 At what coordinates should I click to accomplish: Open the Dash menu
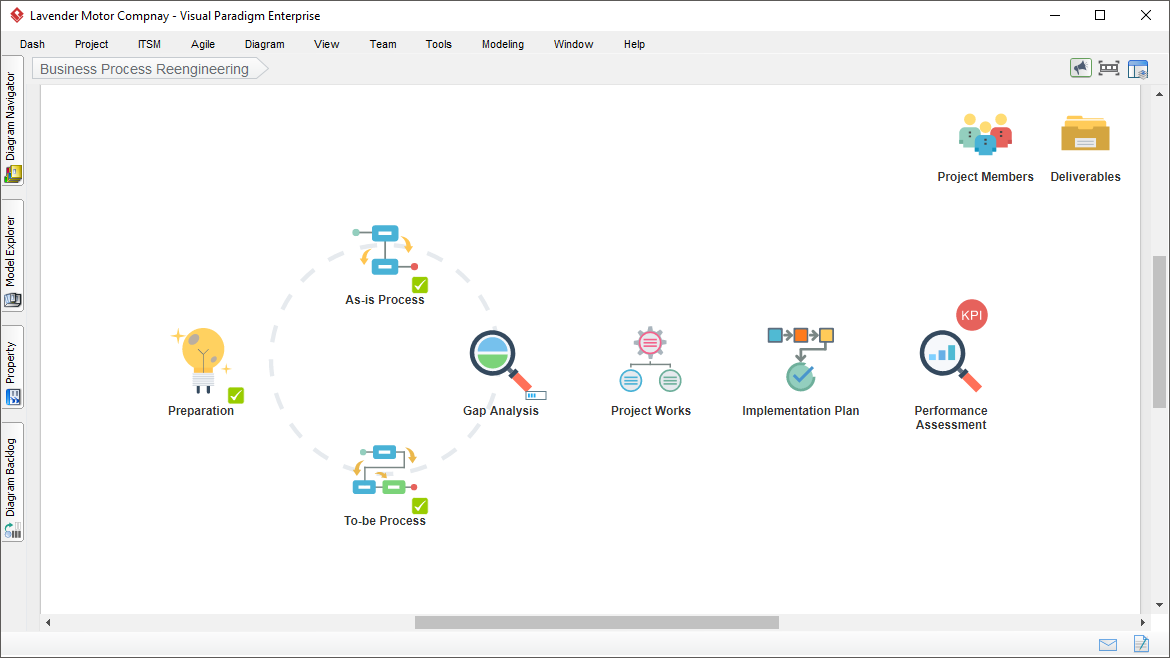[x=32, y=44]
